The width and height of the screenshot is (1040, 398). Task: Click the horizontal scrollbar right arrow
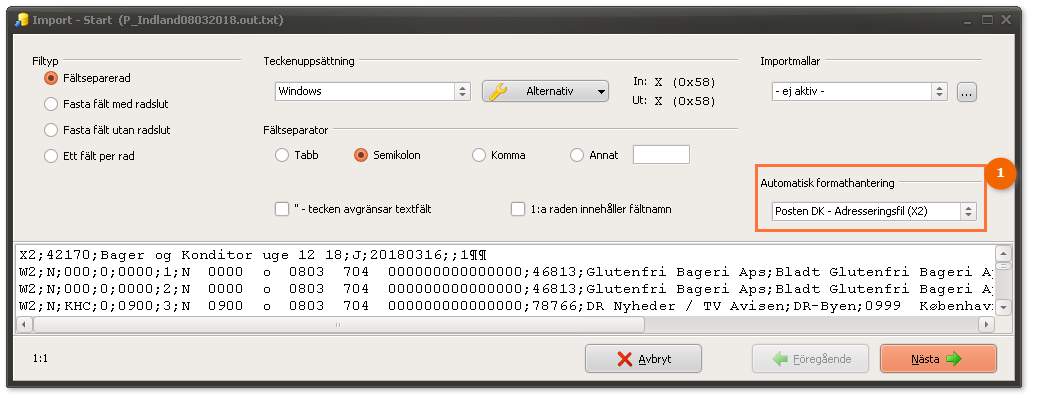(x=987, y=324)
